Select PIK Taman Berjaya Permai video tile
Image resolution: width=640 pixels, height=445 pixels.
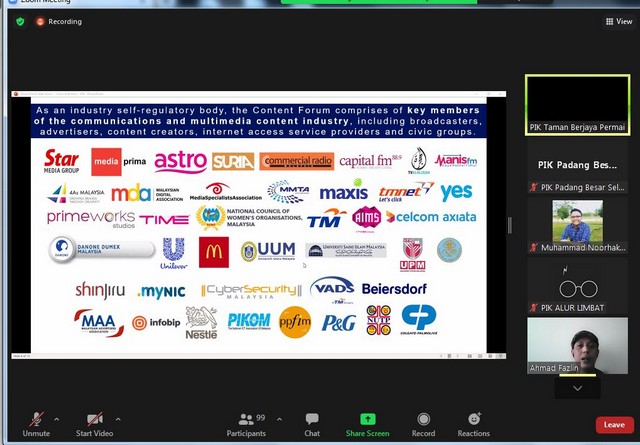click(577, 104)
